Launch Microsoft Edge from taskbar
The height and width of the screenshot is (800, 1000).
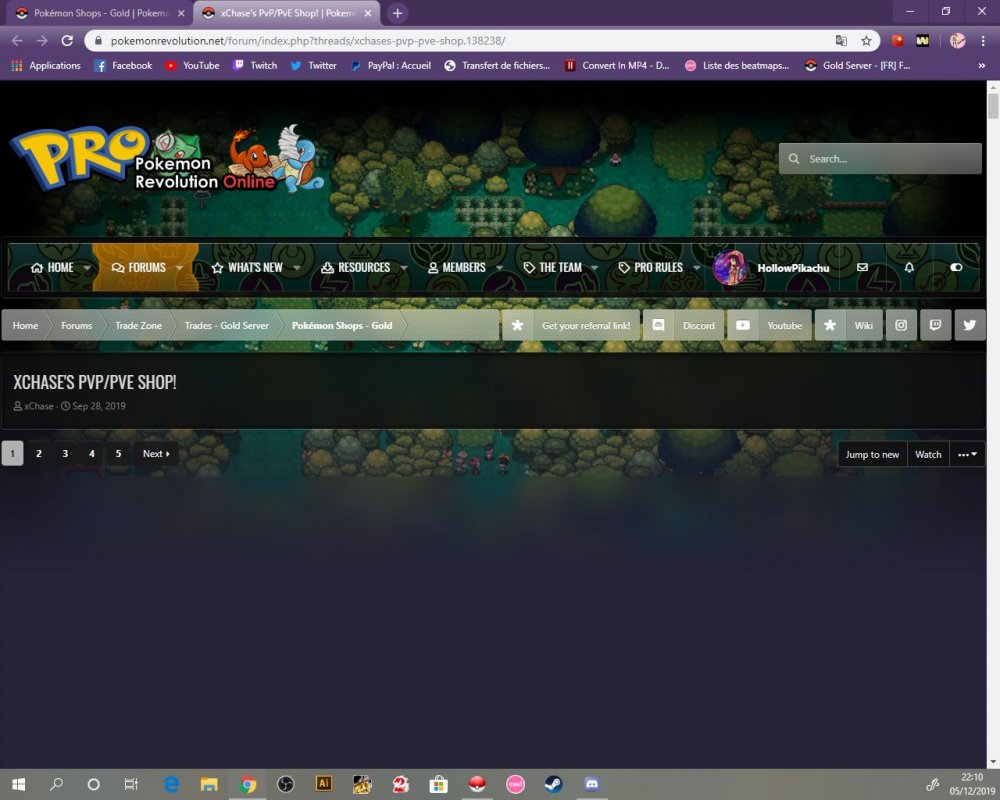tap(172, 784)
